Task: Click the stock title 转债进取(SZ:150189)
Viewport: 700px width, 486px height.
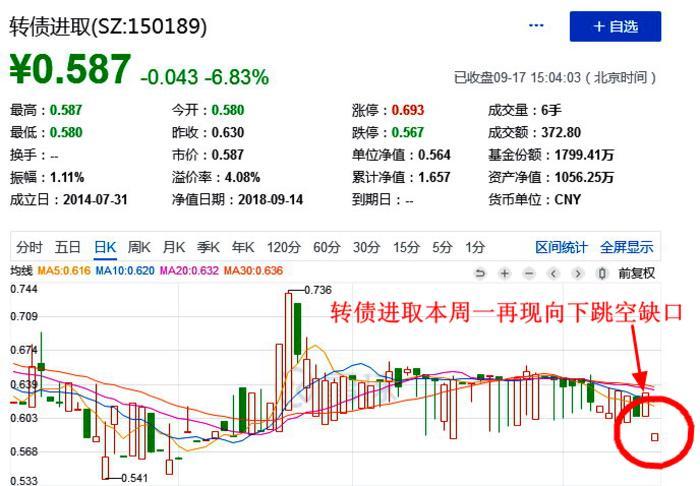Action: [108, 26]
